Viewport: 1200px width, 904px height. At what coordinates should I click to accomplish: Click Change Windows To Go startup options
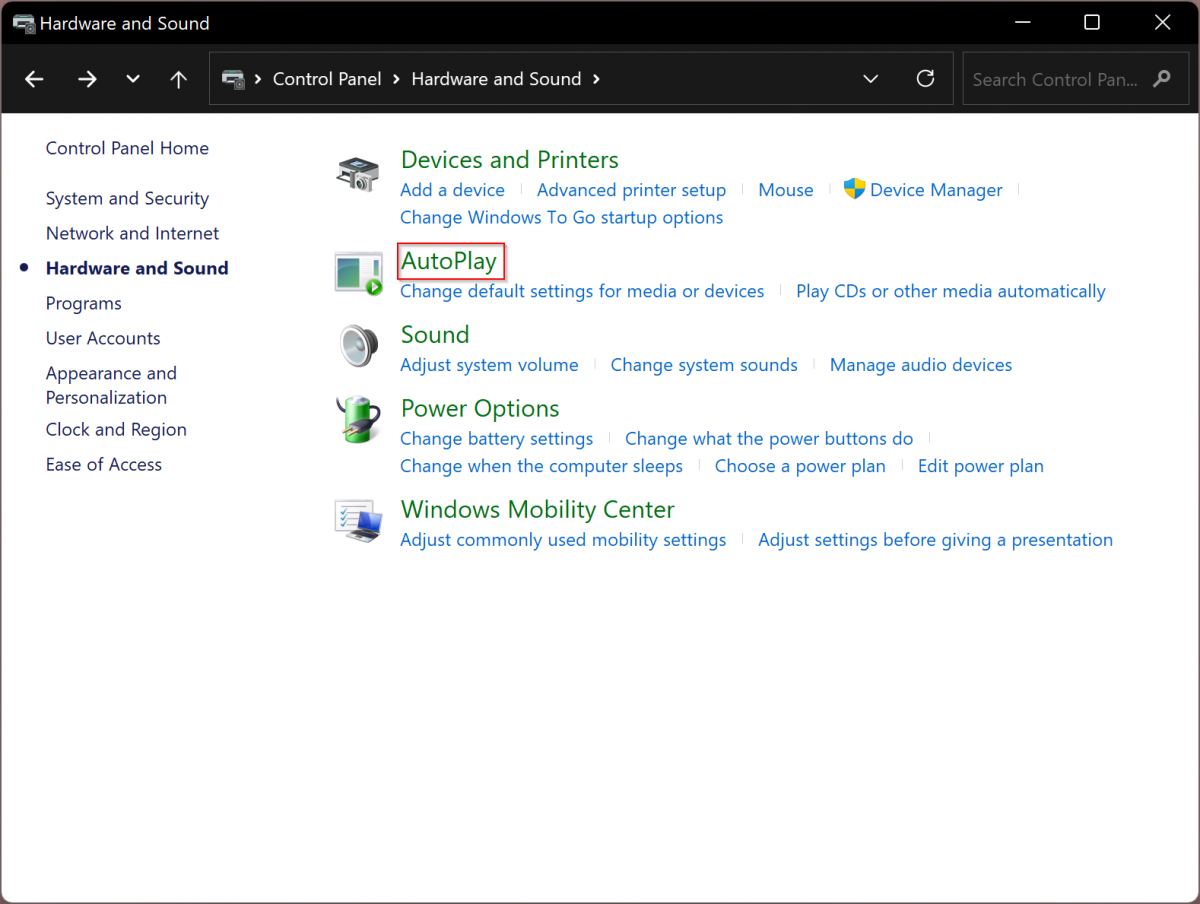pyautogui.click(x=561, y=217)
